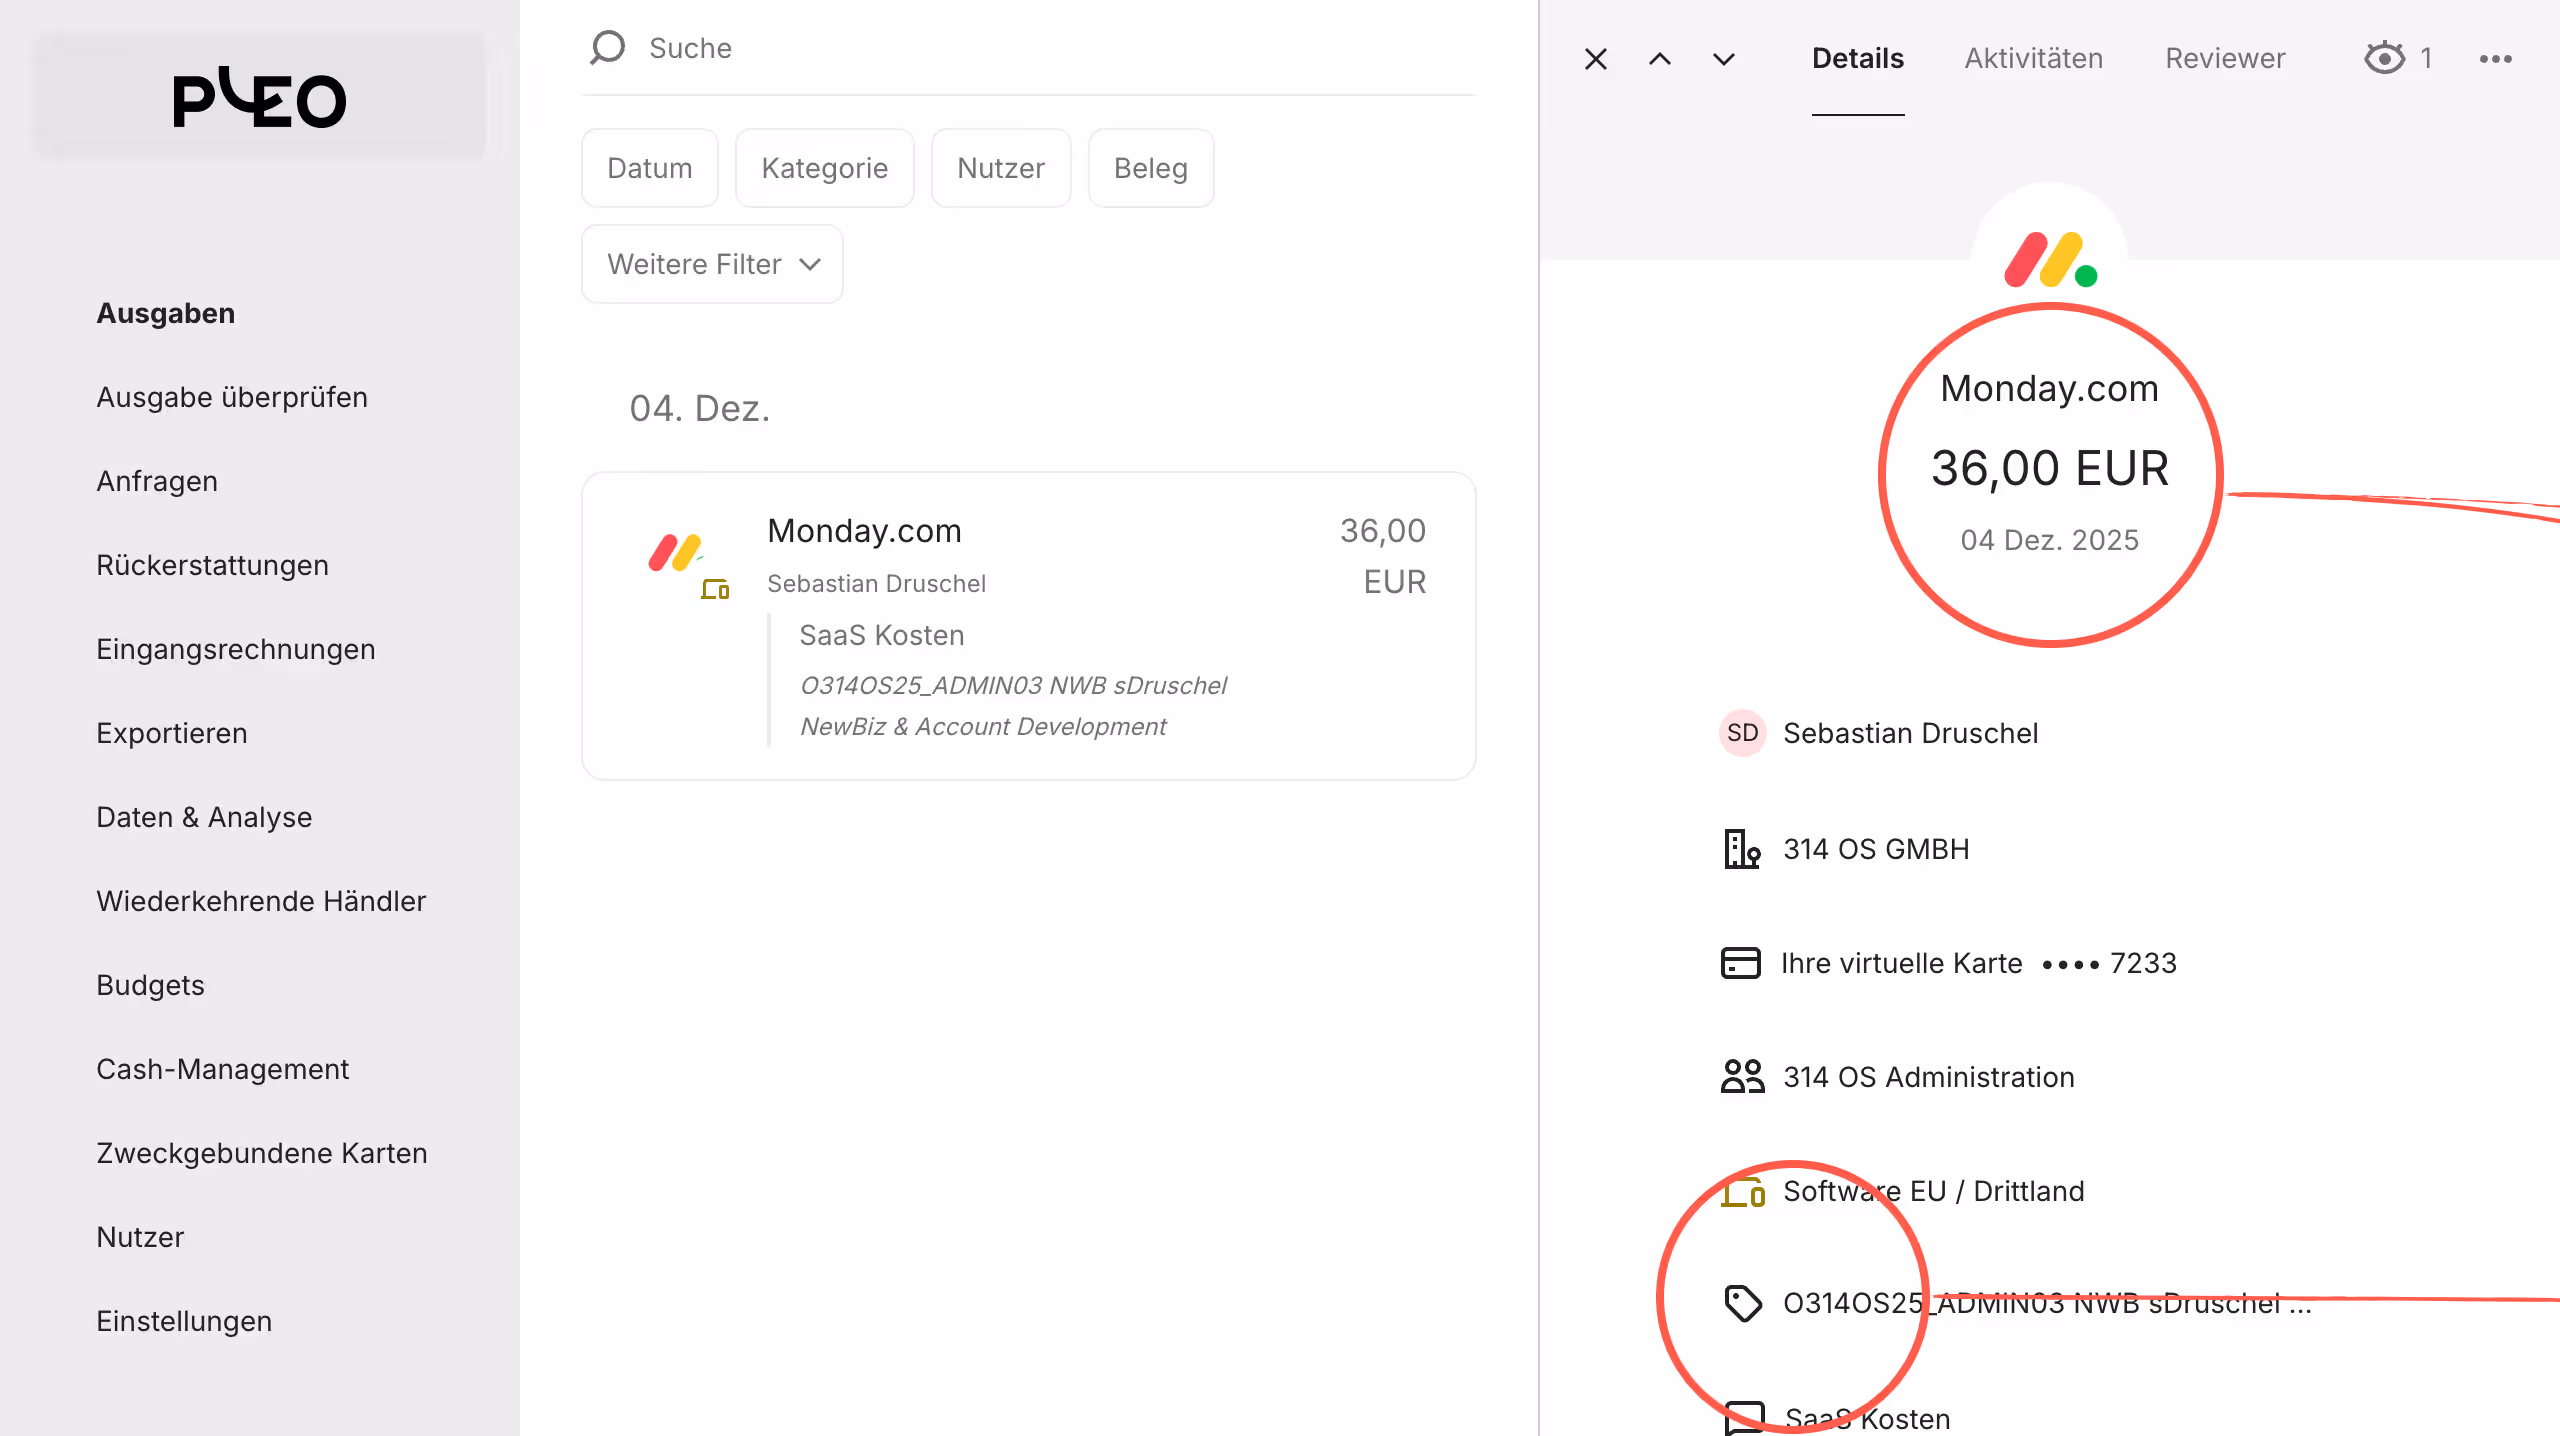Open Eingangsrechnungen in sidebar
This screenshot has width=2560, height=1436.
236,649
